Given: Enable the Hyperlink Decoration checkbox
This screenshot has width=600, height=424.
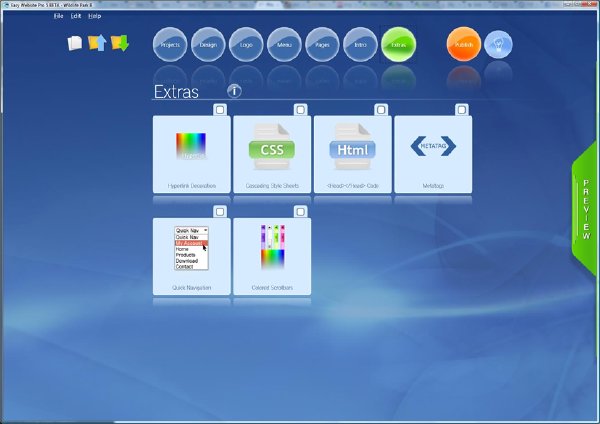Looking at the screenshot, I should pos(220,110).
